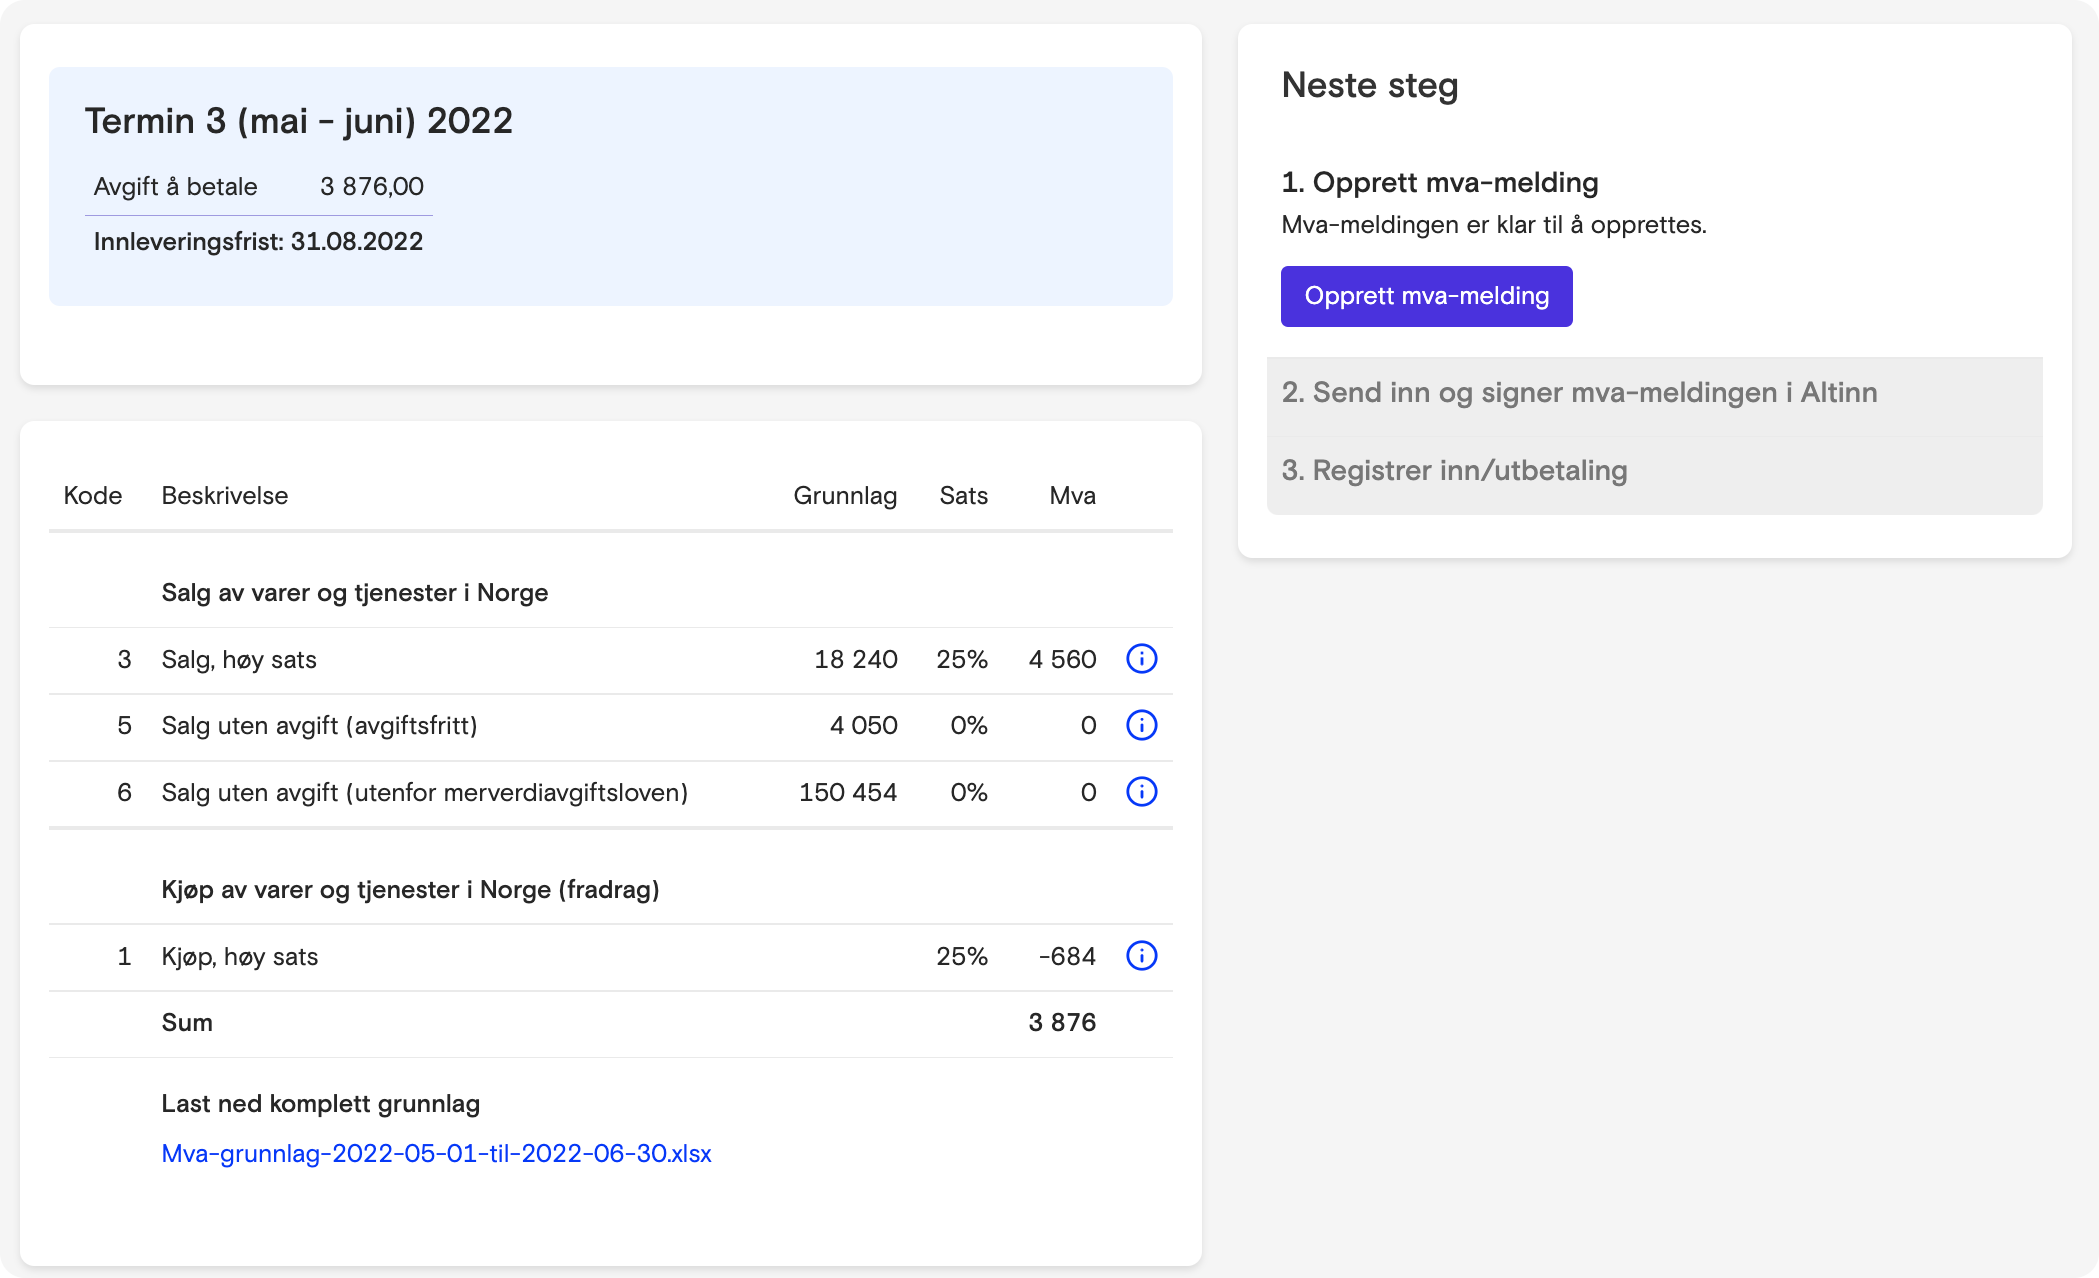Select the Kjøp, høy sats row description

[x=240, y=956]
